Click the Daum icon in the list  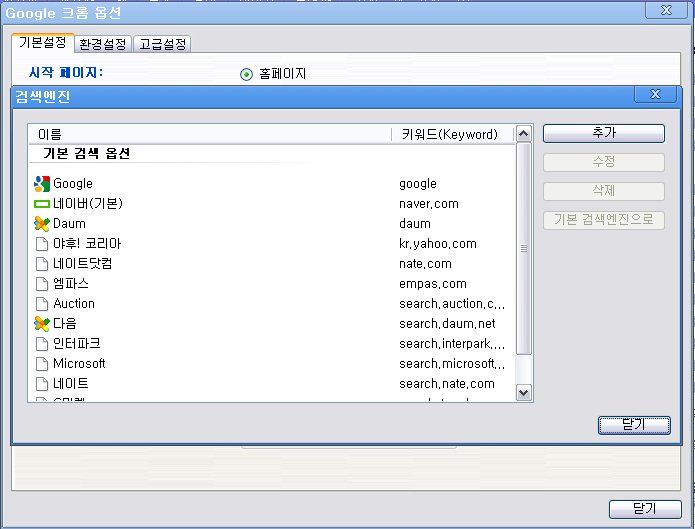point(42,224)
